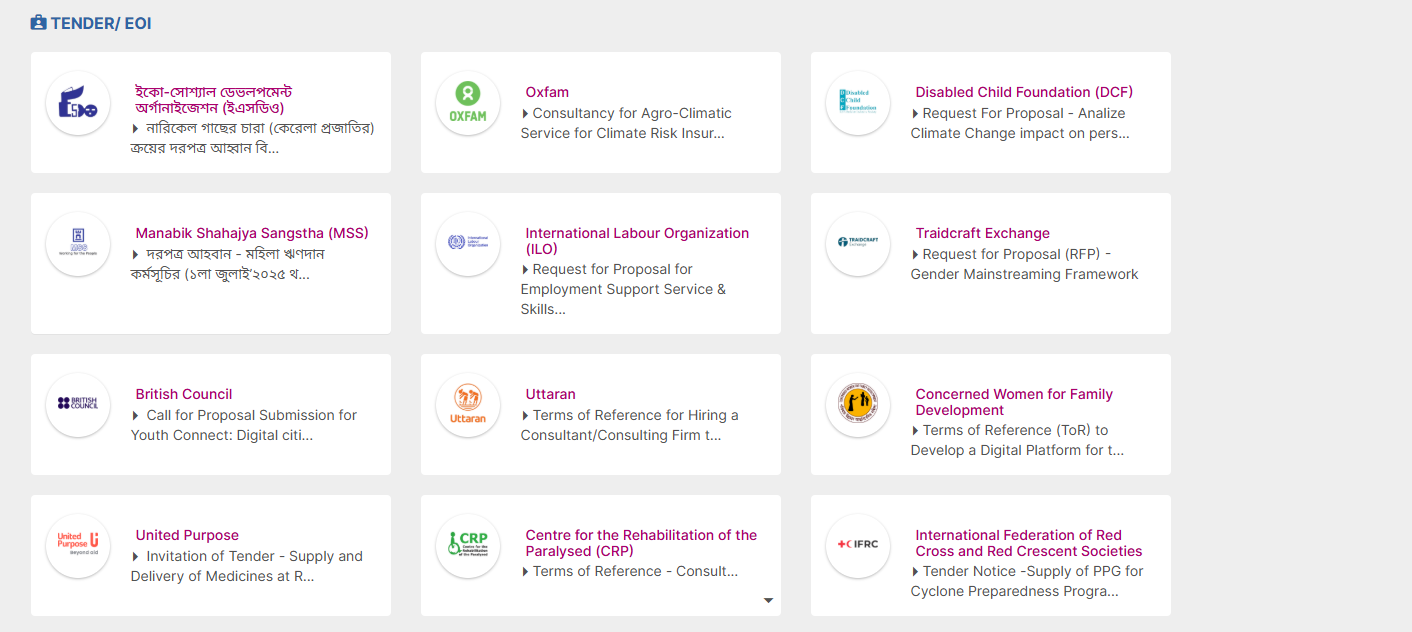Open Traidcraft Gender Mainstreaming Framework RFP

pos(1024,264)
